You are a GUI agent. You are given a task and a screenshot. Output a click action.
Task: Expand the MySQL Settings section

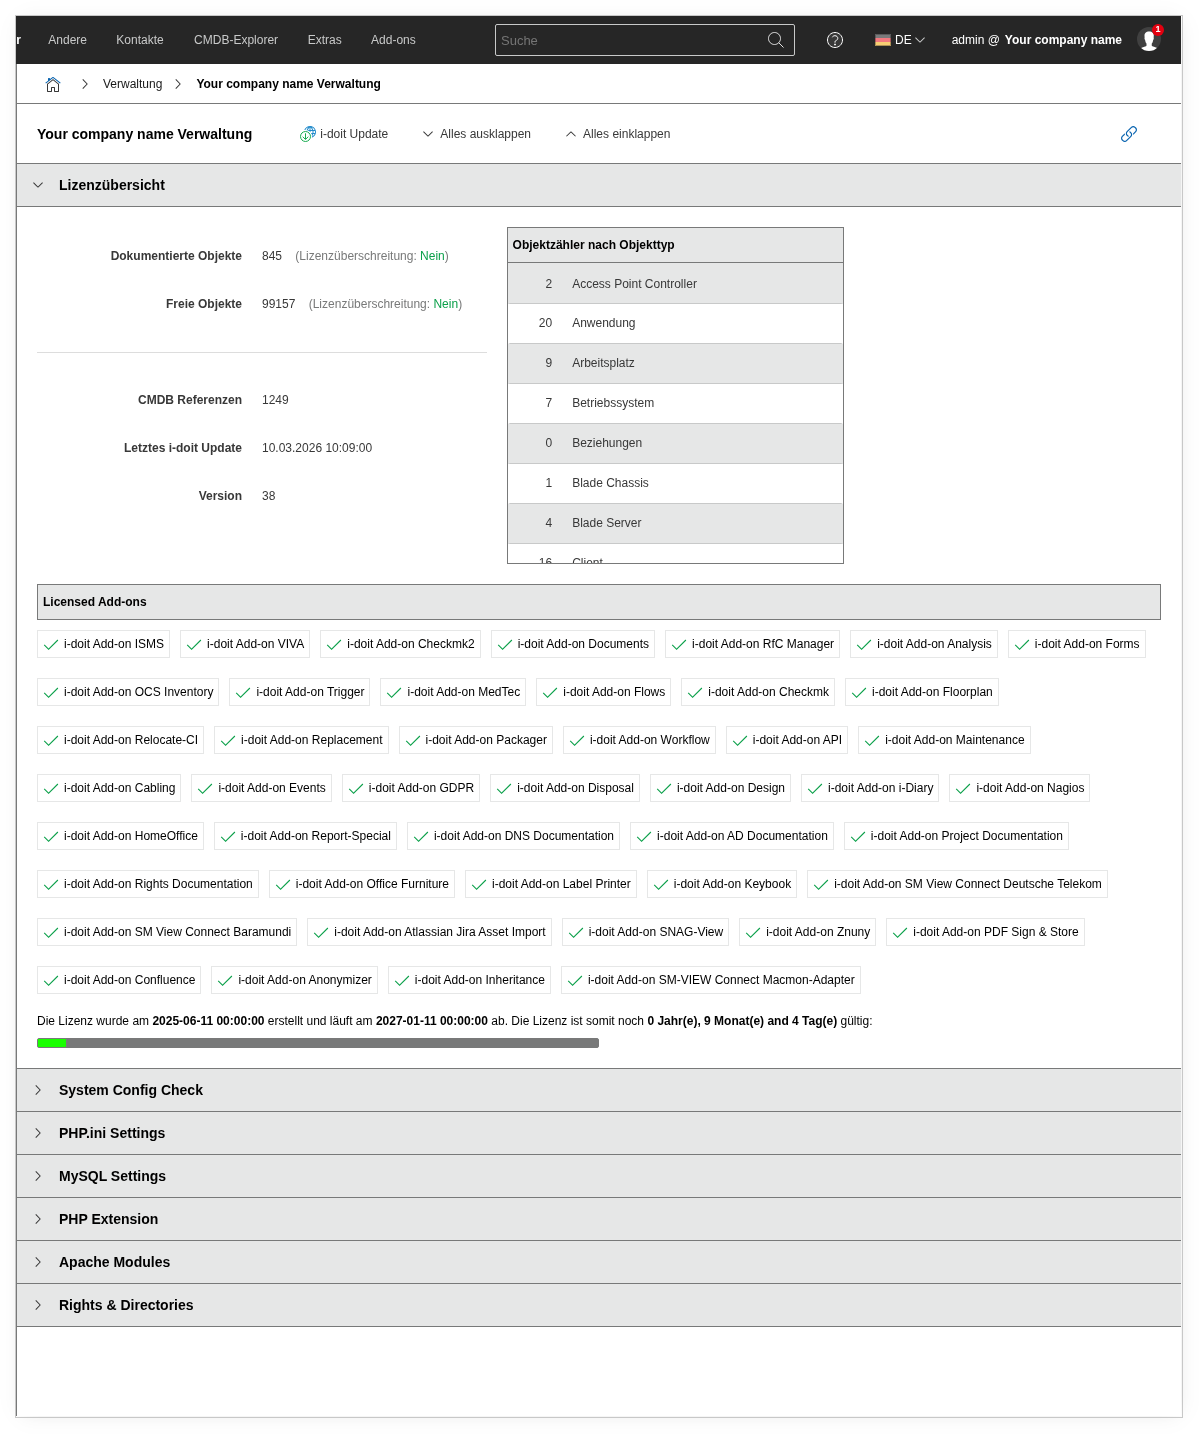click(112, 1176)
